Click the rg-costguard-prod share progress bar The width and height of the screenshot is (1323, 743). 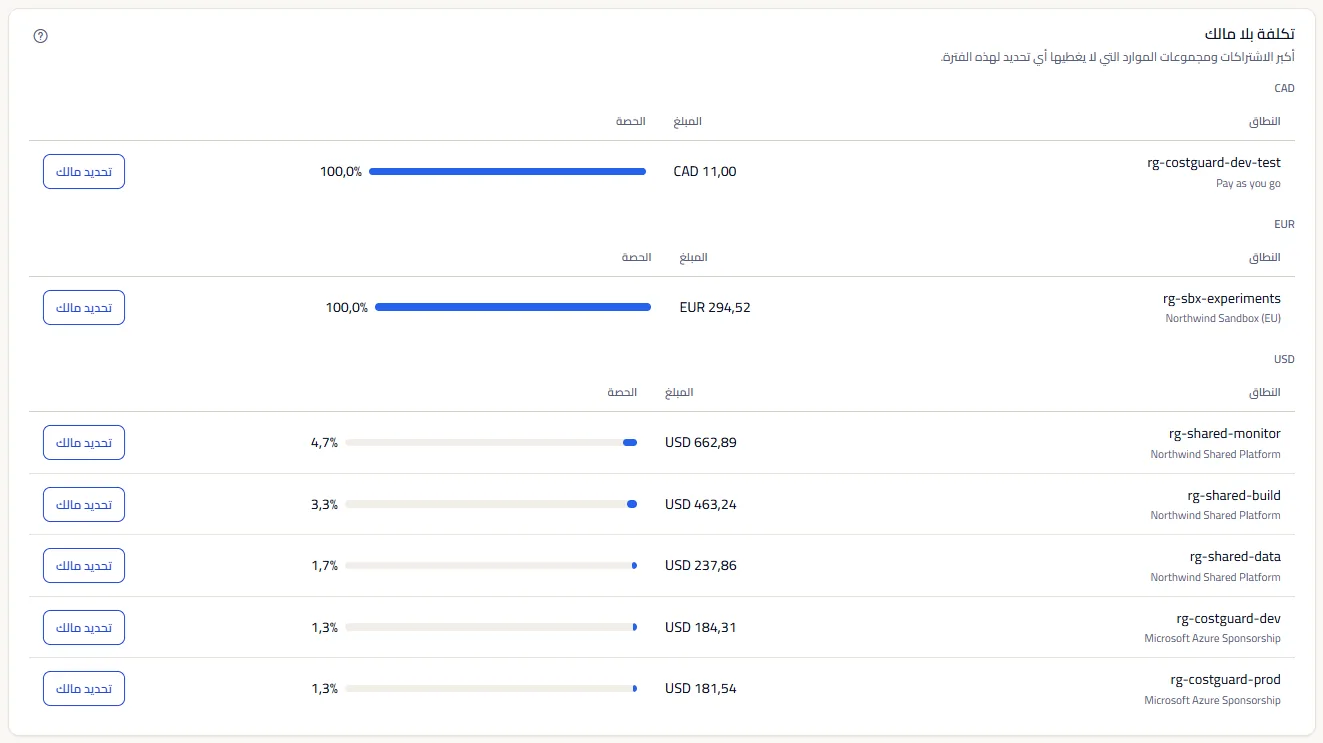tap(491, 688)
